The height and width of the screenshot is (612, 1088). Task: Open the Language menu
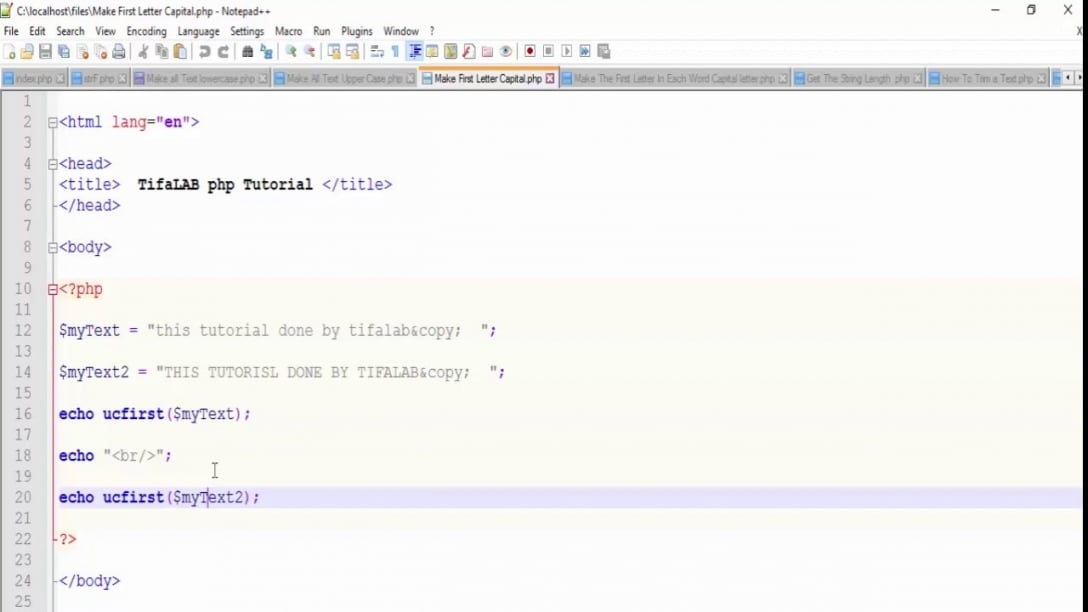pyautogui.click(x=198, y=31)
